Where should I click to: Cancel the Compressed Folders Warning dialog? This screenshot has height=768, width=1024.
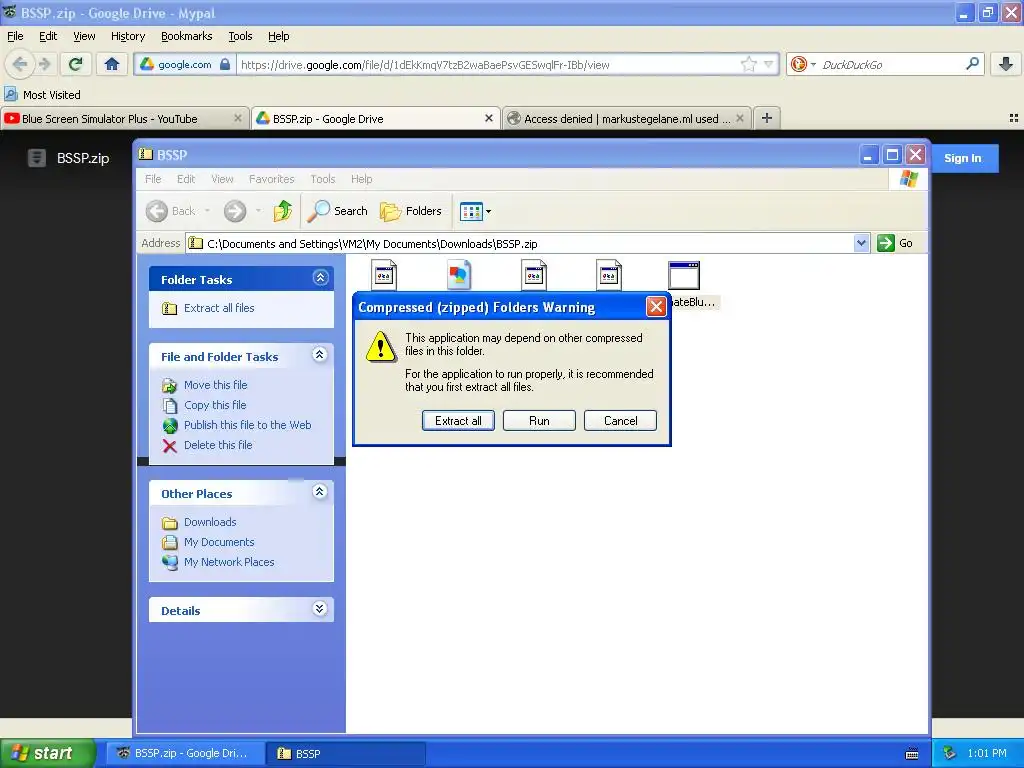pos(620,421)
